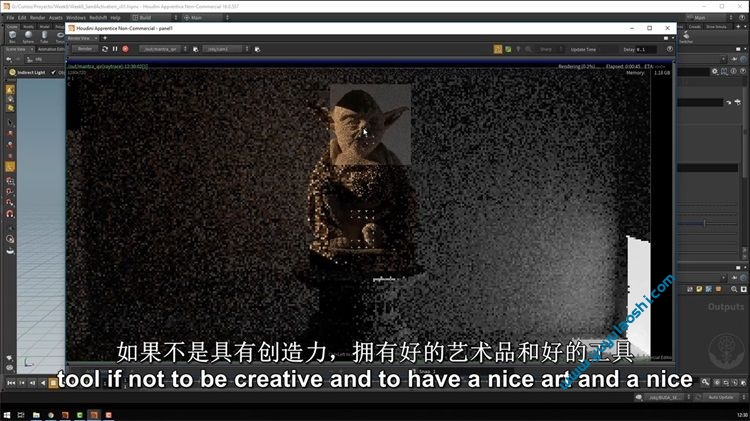Click the gear icon in parameter pane
This screenshot has width=750, height=421.
pos(715,71)
